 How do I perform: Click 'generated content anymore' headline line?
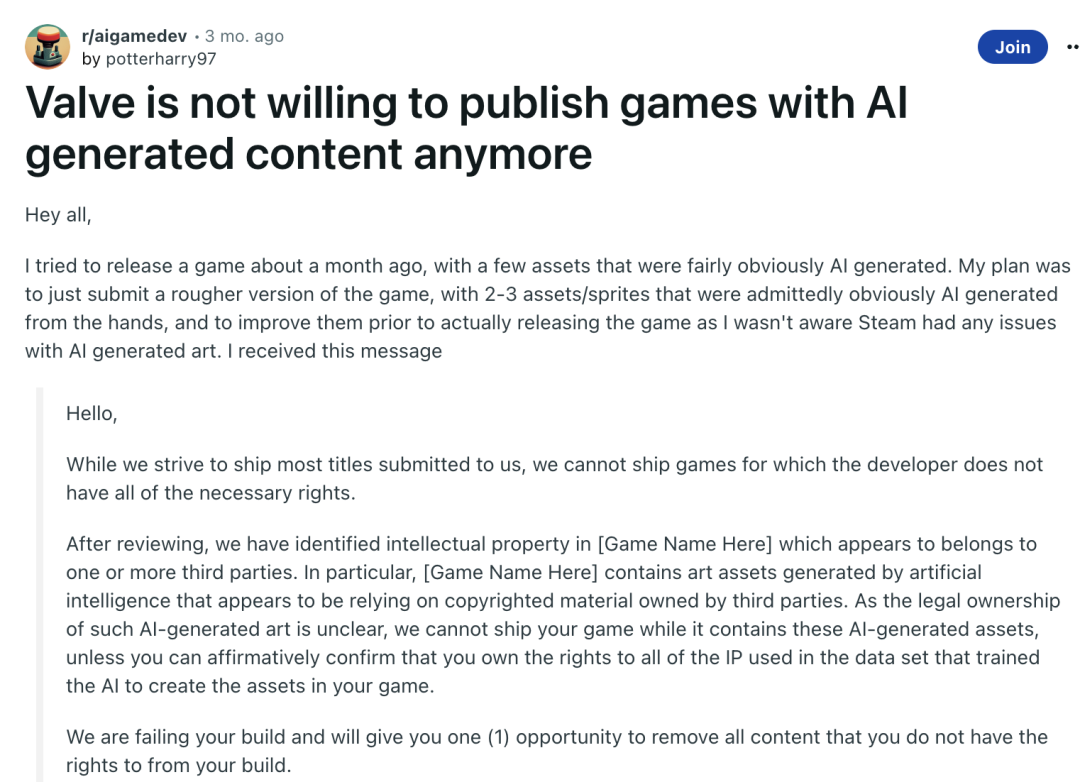(x=309, y=154)
